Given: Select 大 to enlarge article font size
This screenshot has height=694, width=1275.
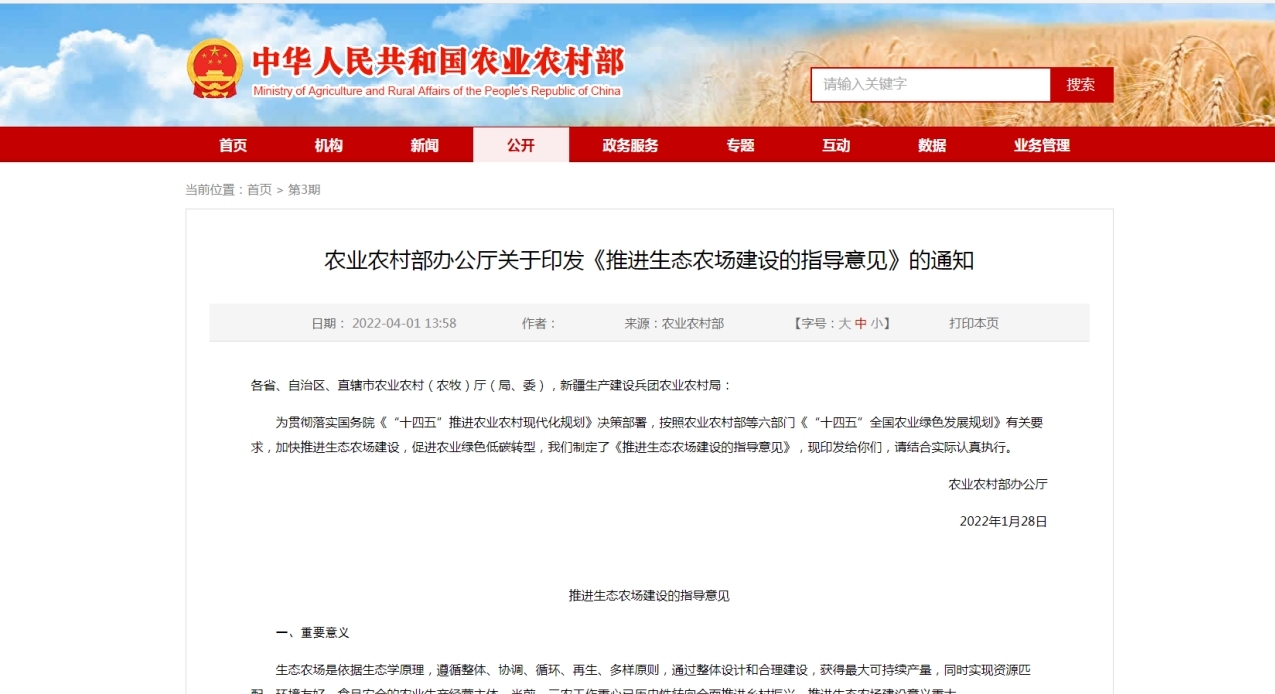Looking at the screenshot, I should pyautogui.click(x=843, y=323).
